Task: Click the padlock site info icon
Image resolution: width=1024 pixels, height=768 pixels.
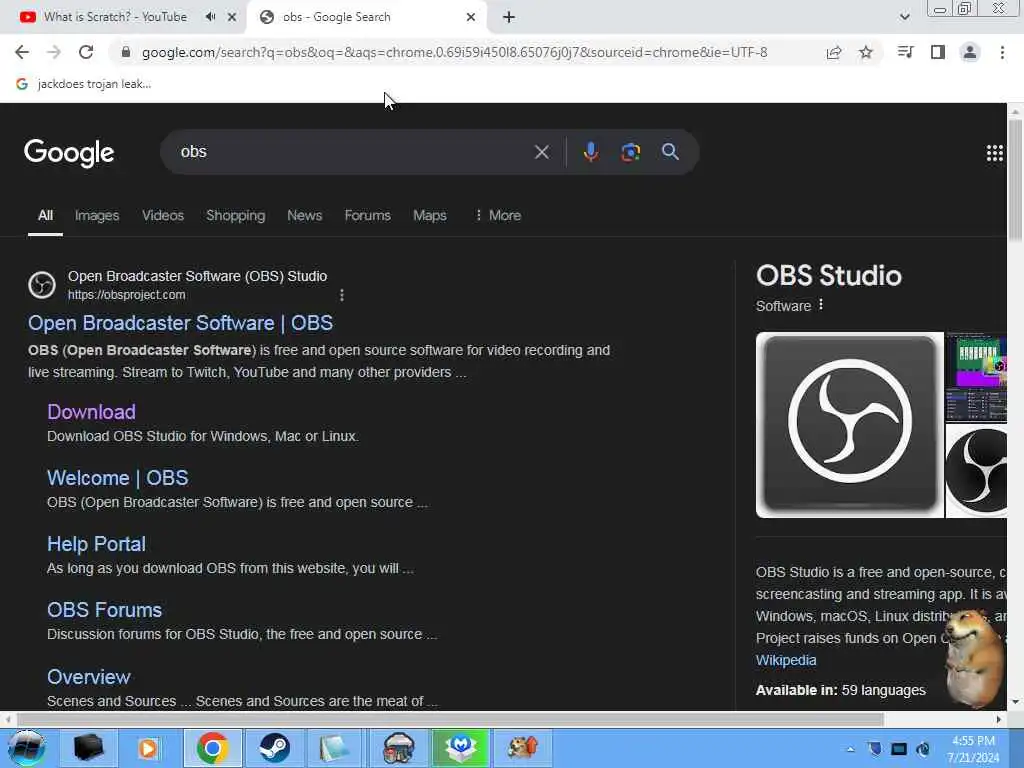Action: point(125,52)
